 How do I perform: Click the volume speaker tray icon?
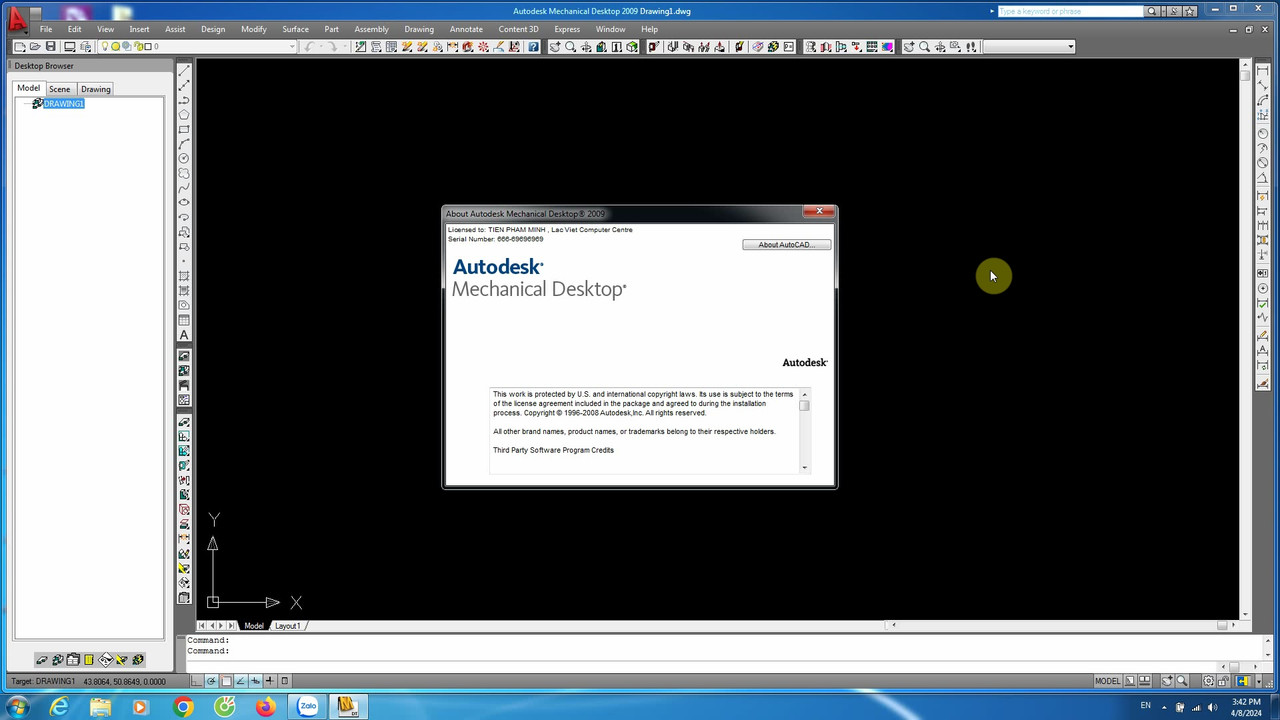[x=1211, y=707]
